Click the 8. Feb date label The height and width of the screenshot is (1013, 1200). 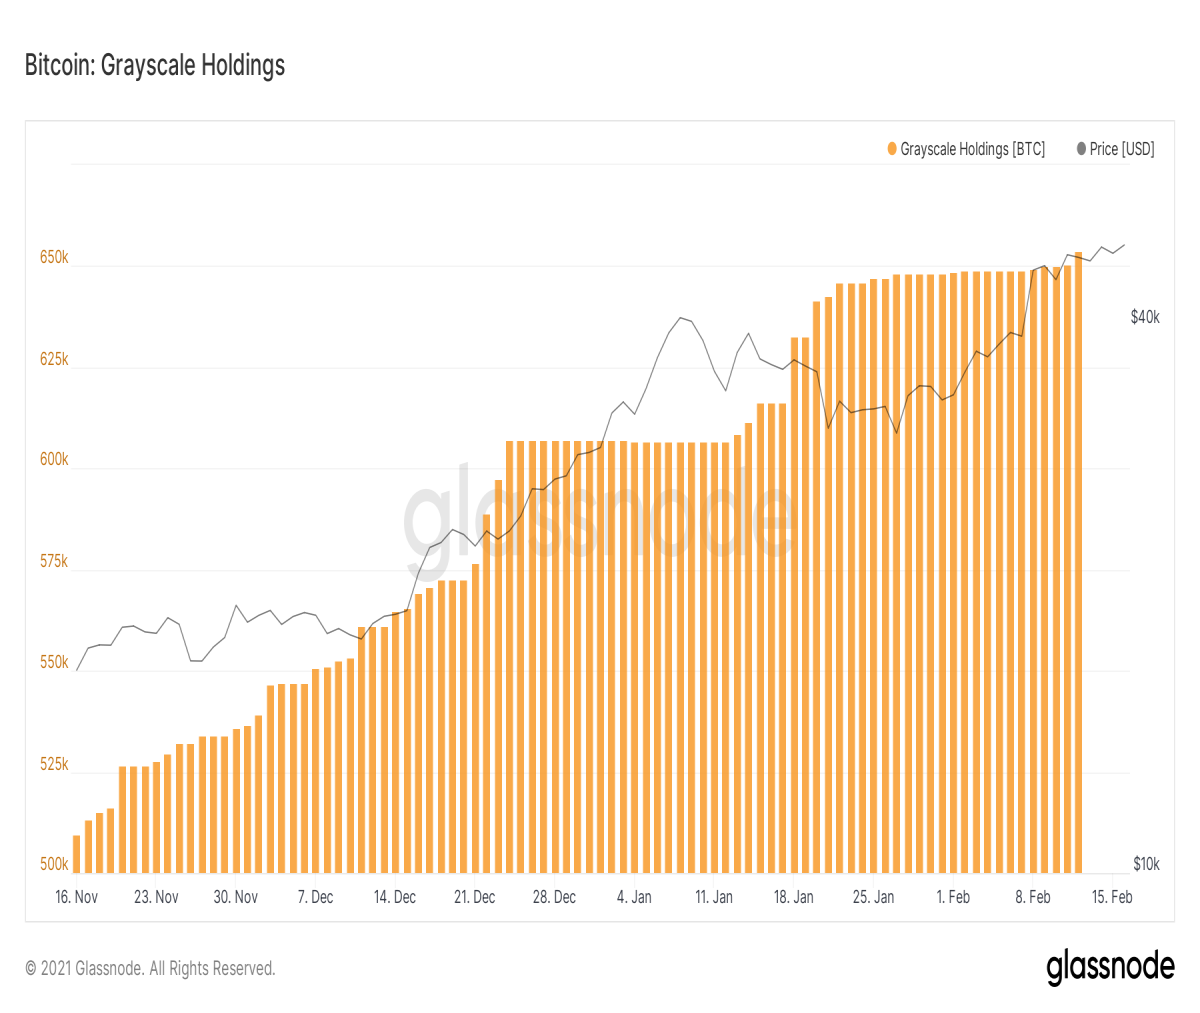(x=1033, y=897)
